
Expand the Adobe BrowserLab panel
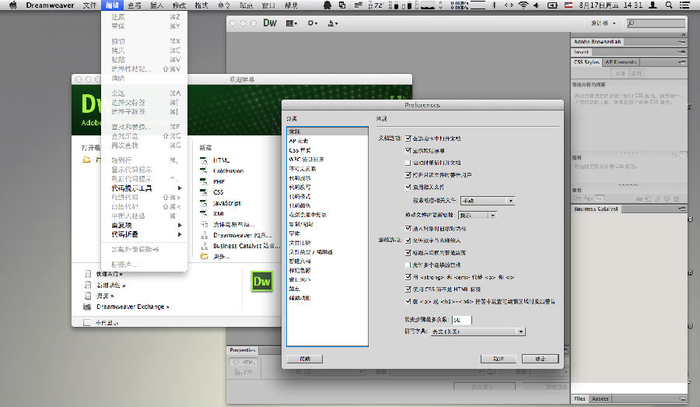[597, 42]
